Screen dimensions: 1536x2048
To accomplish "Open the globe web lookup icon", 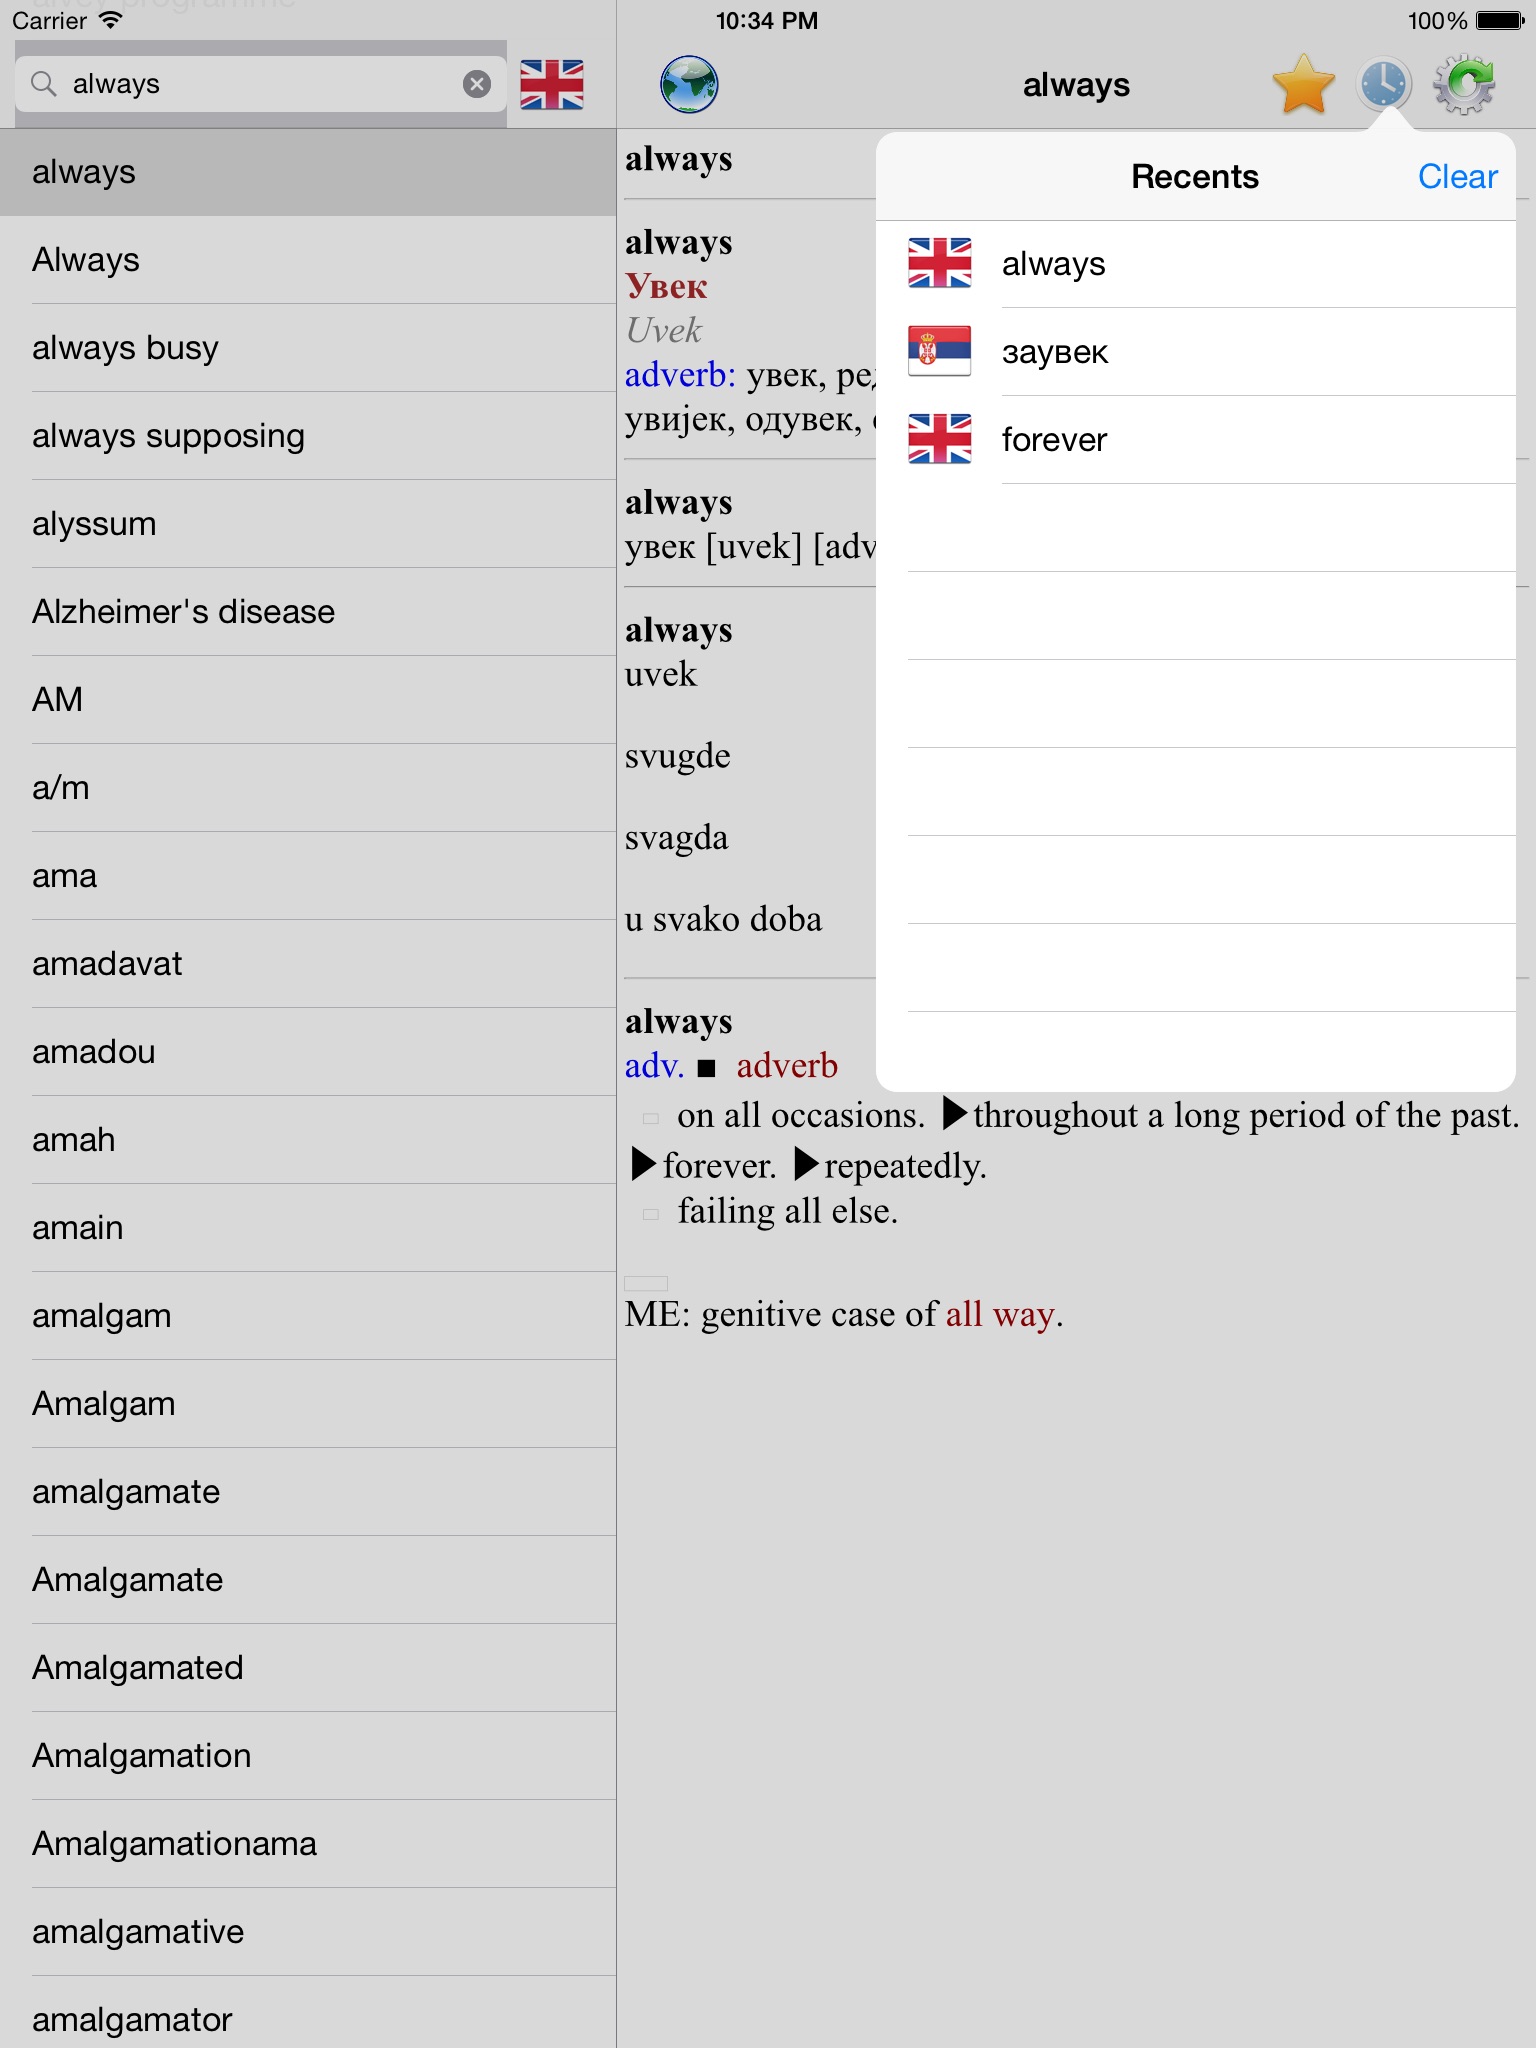I will coord(689,85).
